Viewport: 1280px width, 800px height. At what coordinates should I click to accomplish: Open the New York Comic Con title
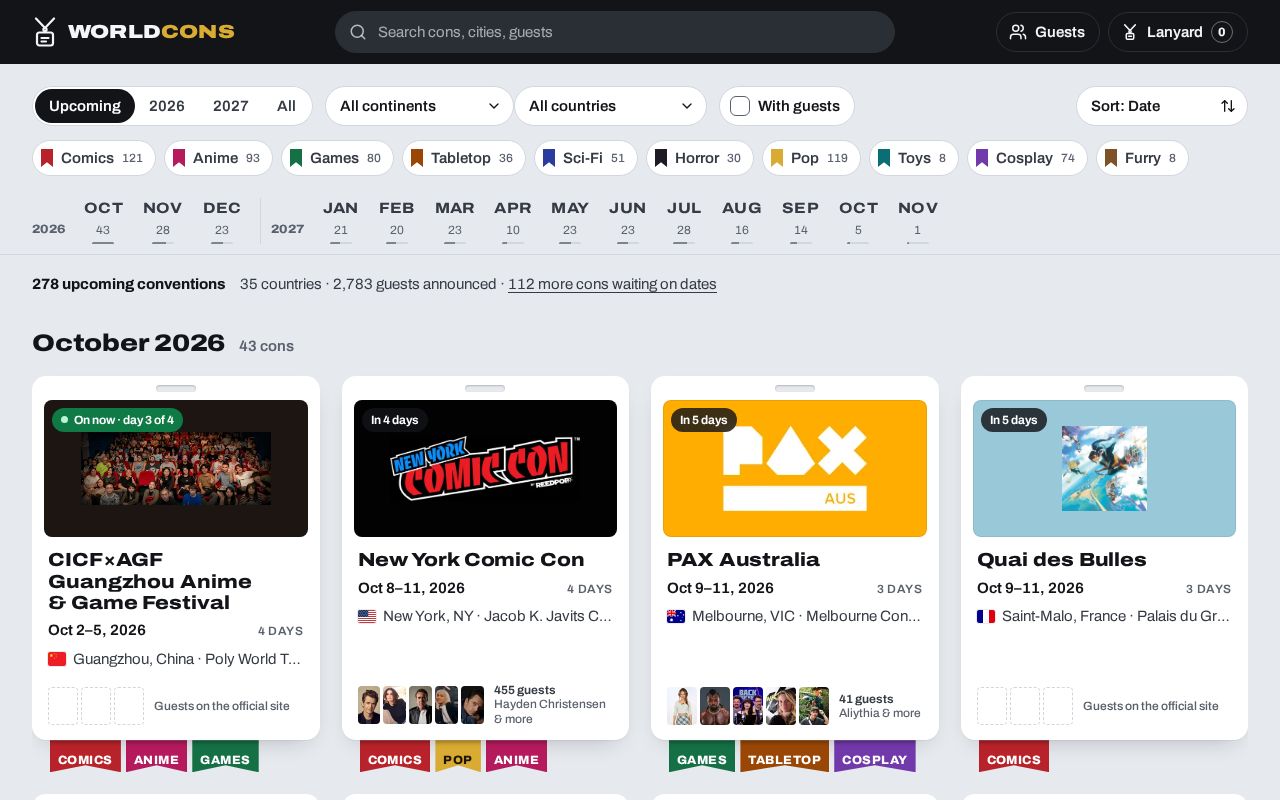tap(471, 560)
